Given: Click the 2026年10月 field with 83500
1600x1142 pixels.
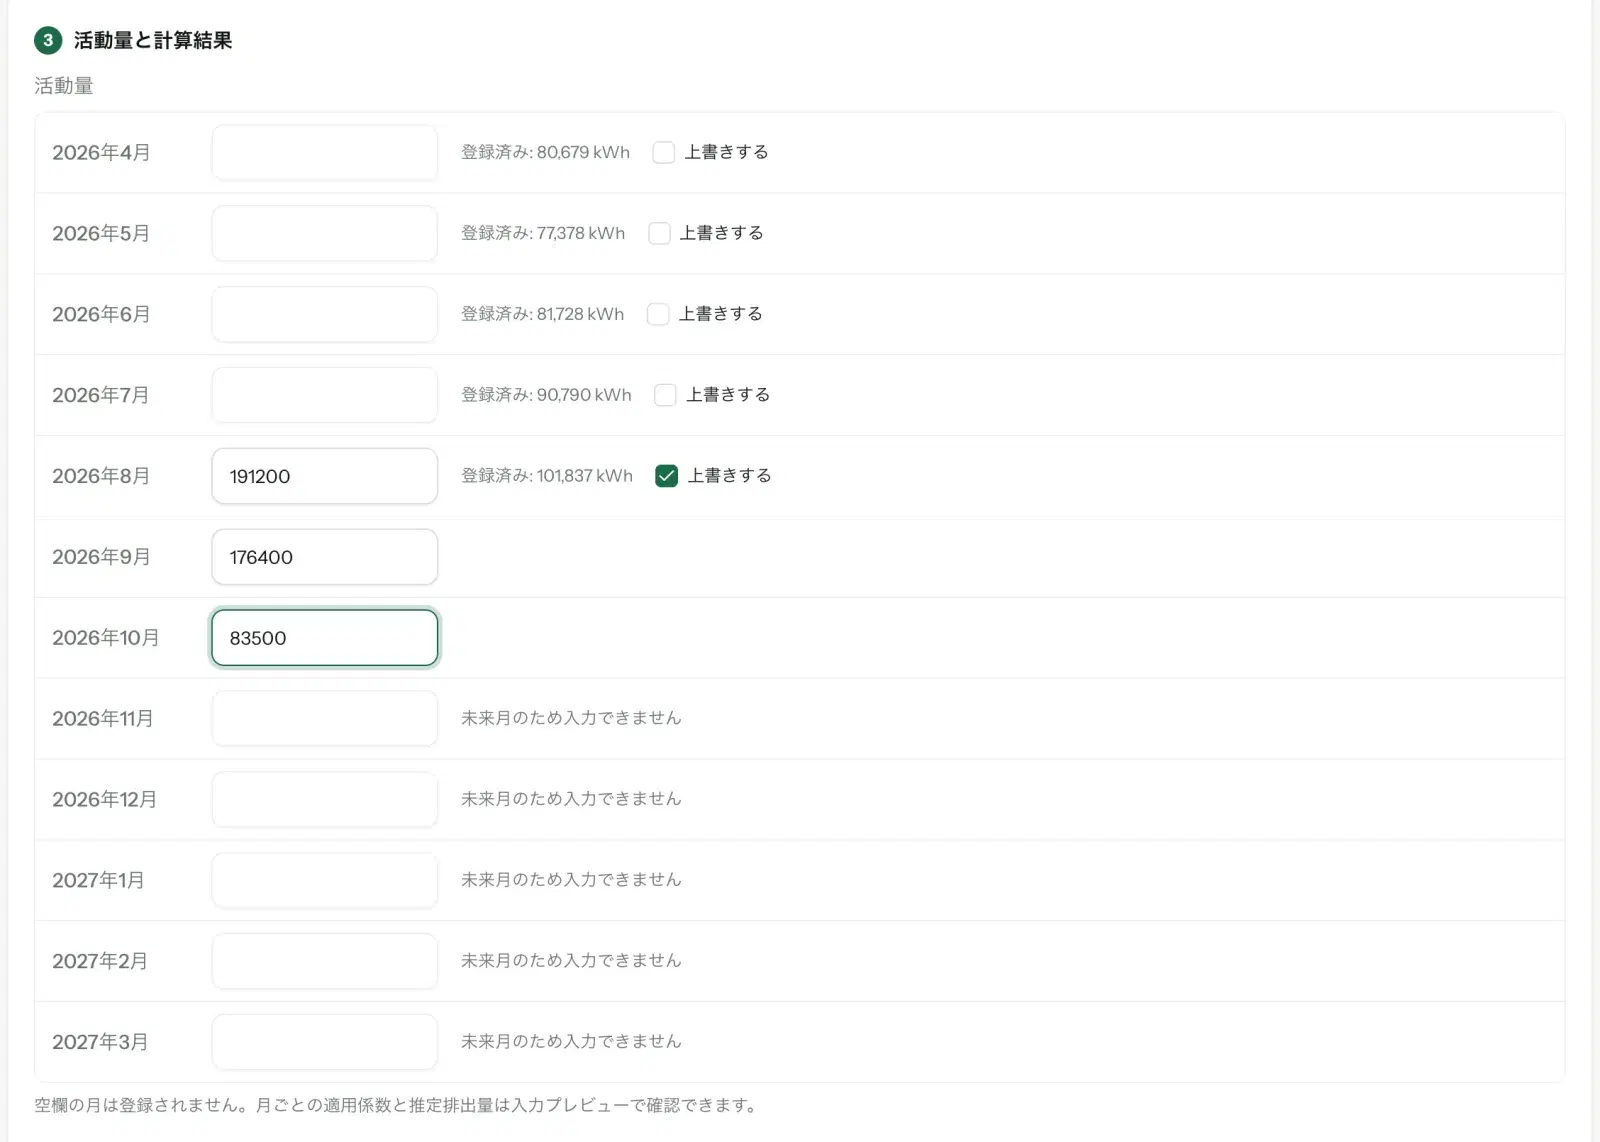Looking at the screenshot, I should coord(325,638).
